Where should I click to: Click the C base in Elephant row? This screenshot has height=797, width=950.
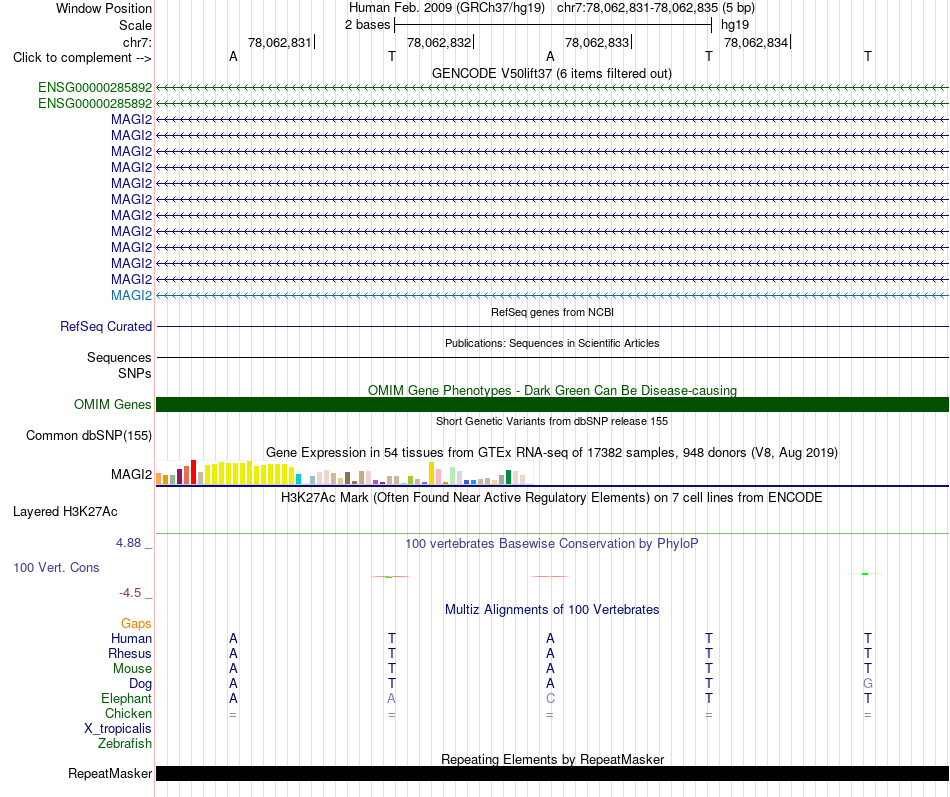pos(550,698)
